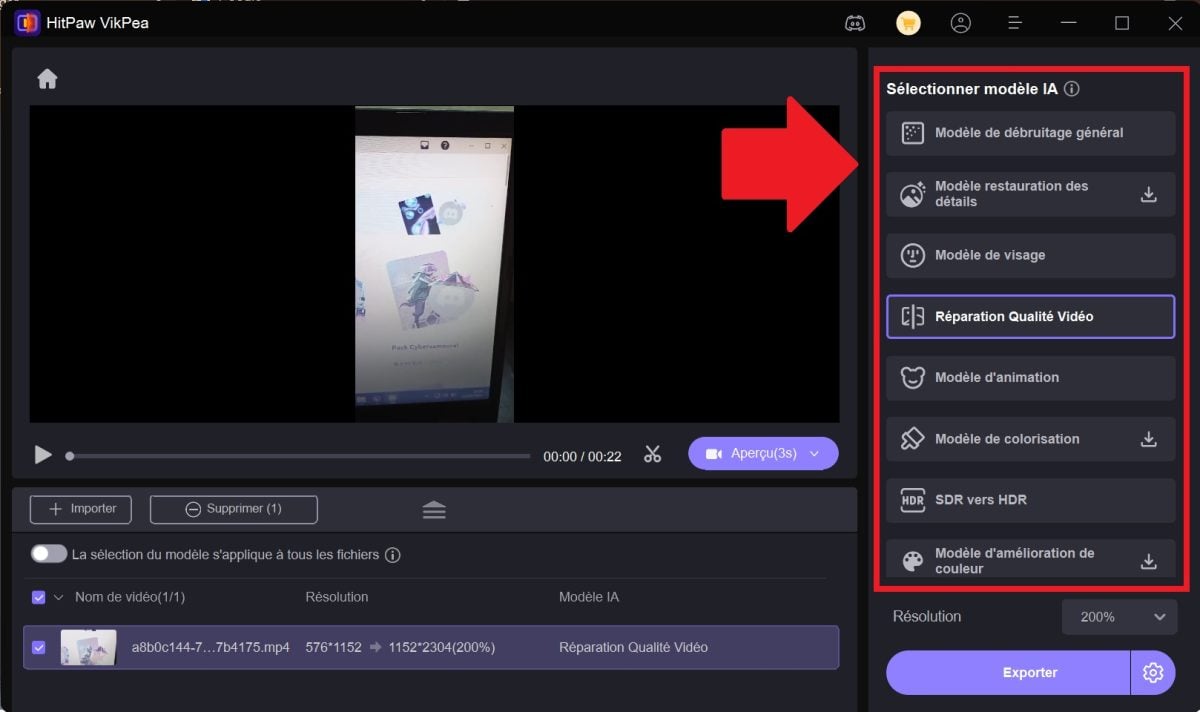Open the Discord community icon
Image resolution: width=1200 pixels, height=712 pixels.
854,23
